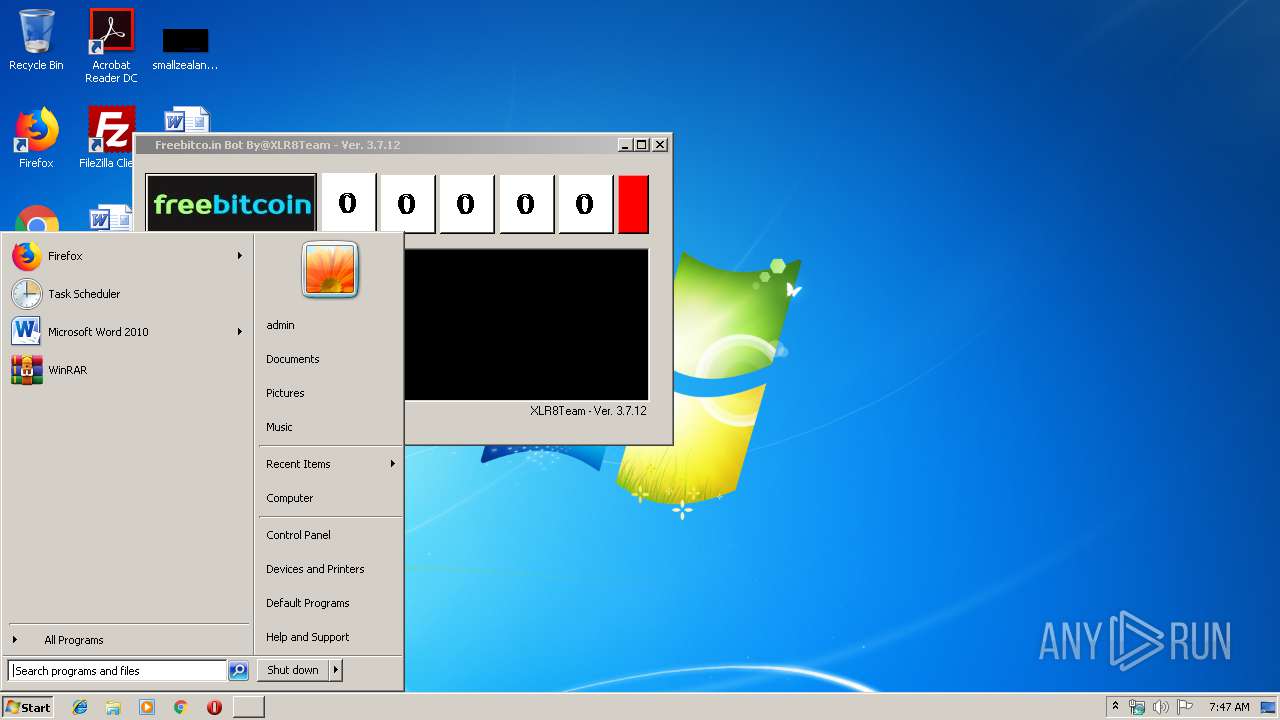Open Opera browser from taskbar
The width and height of the screenshot is (1280, 720).
[x=214, y=707]
